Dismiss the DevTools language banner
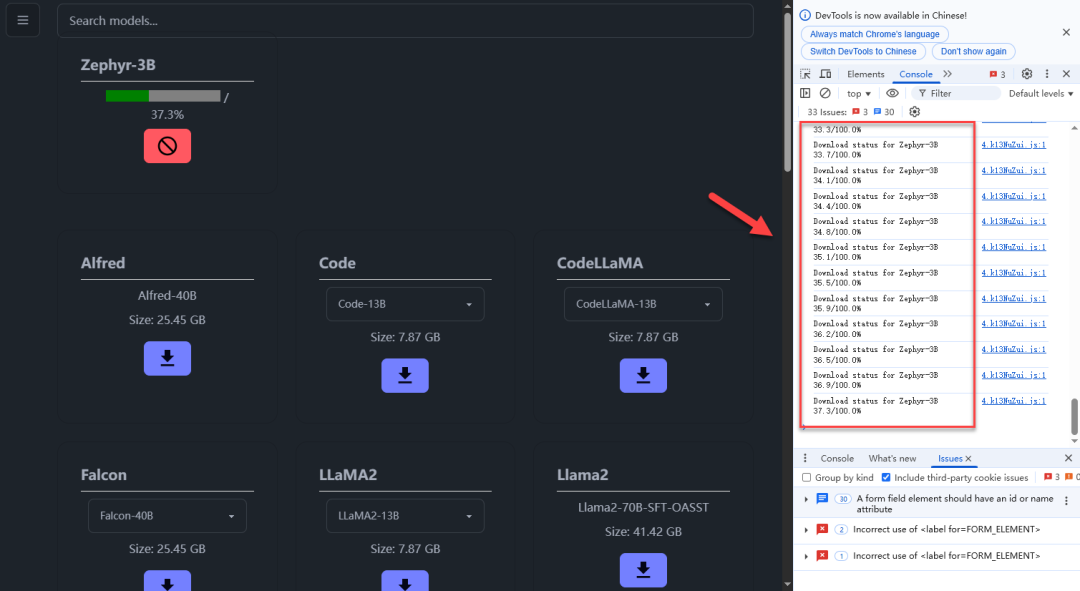This screenshot has width=1080, height=591. pyautogui.click(x=1066, y=32)
